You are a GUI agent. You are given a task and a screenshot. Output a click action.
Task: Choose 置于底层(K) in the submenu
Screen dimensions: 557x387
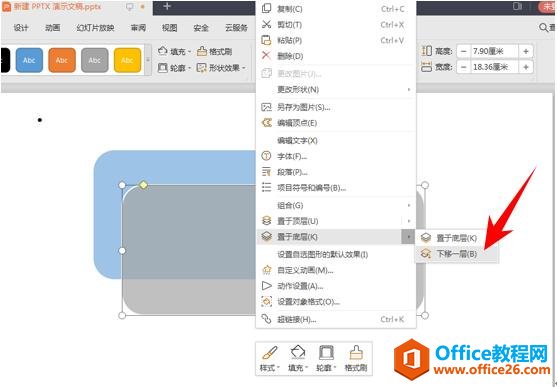click(x=456, y=238)
